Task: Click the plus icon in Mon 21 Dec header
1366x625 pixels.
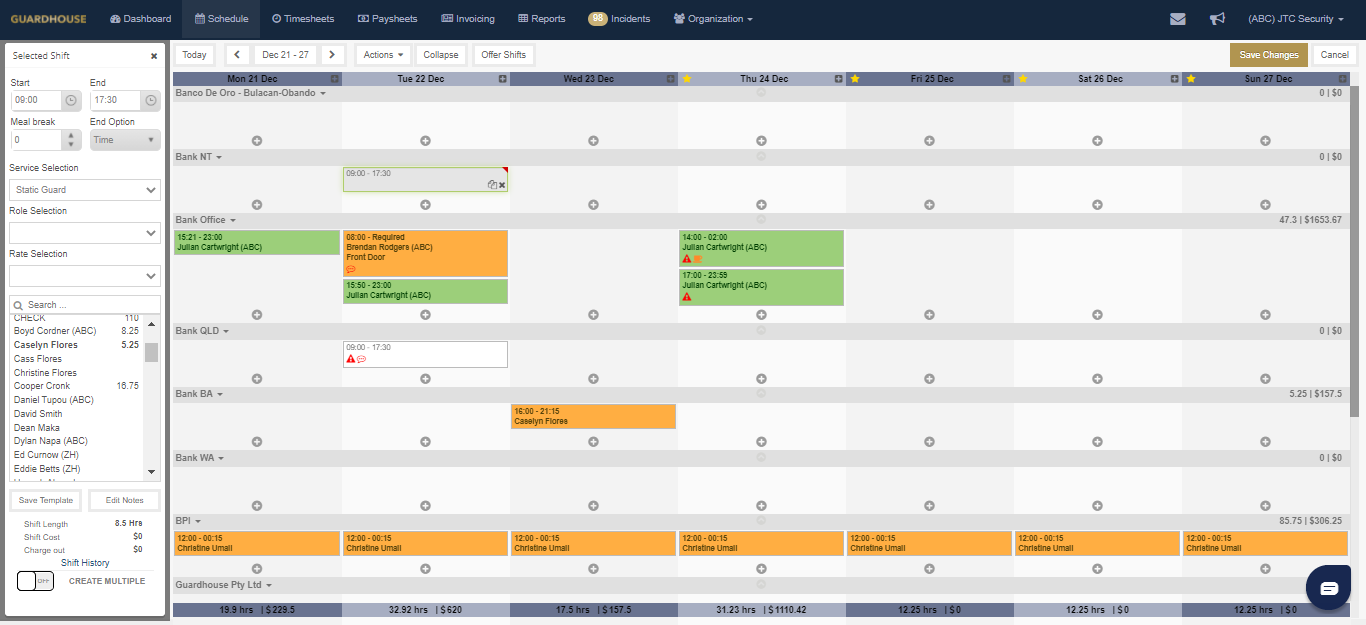Action: [x=335, y=79]
